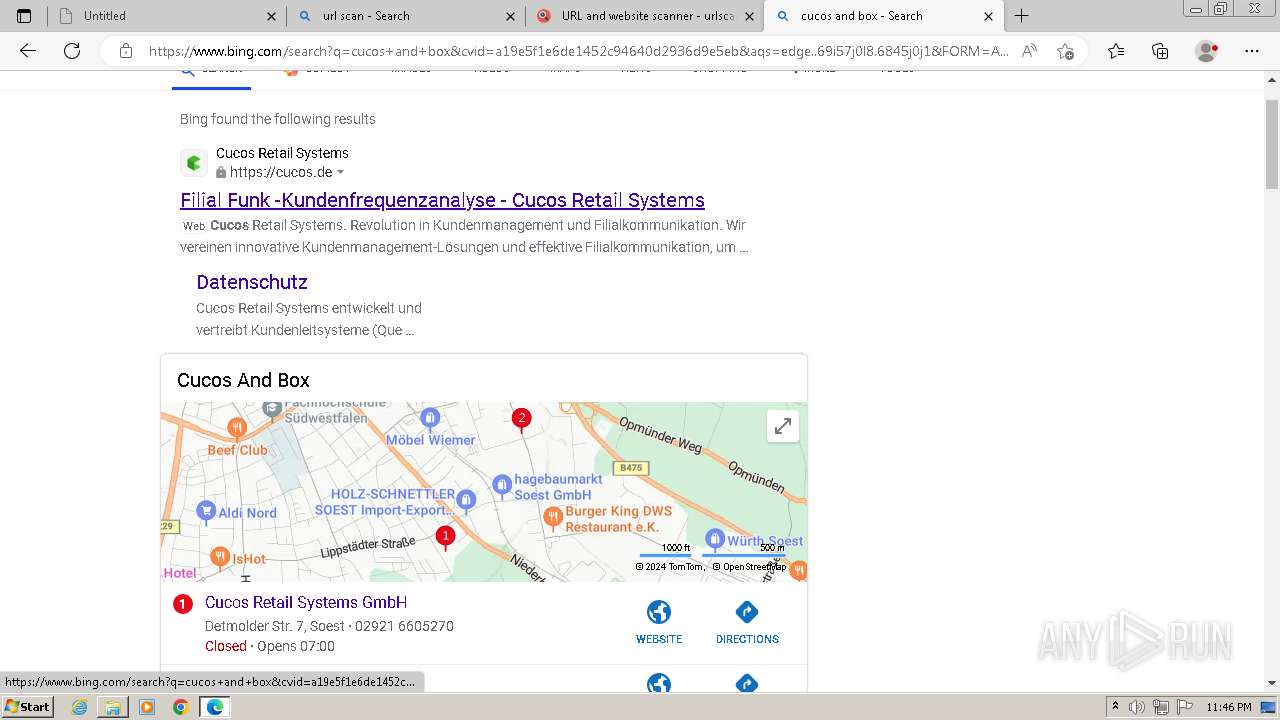Close the url scan - Search tab
Viewport: 1280px width, 720px height.
tap(511, 16)
